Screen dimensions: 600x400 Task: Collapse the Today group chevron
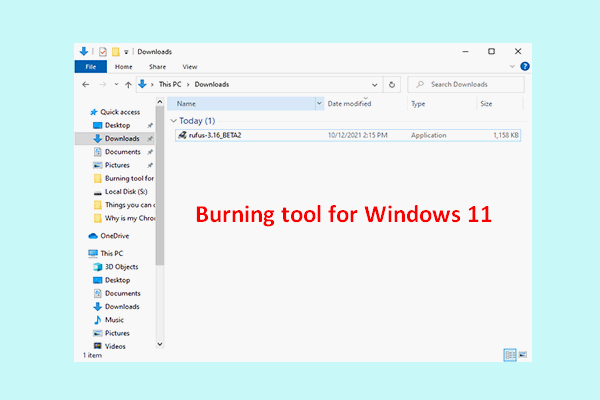tap(173, 120)
